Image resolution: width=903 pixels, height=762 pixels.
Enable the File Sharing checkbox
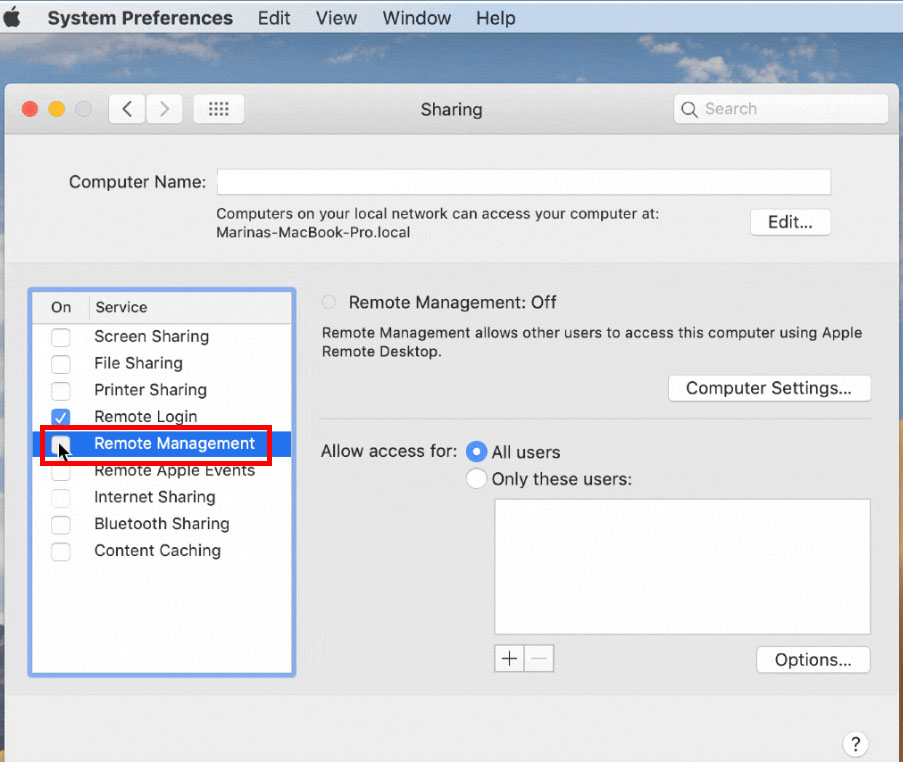tap(61, 363)
